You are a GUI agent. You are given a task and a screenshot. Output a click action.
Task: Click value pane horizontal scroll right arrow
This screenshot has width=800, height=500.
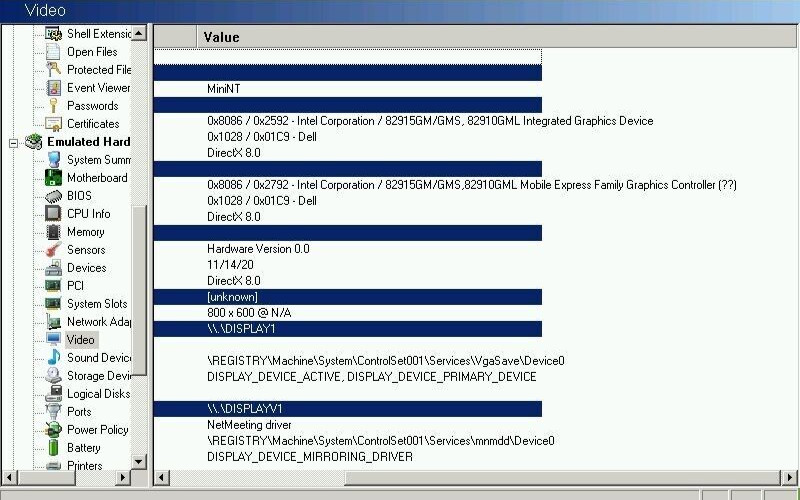(x=789, y=478)
